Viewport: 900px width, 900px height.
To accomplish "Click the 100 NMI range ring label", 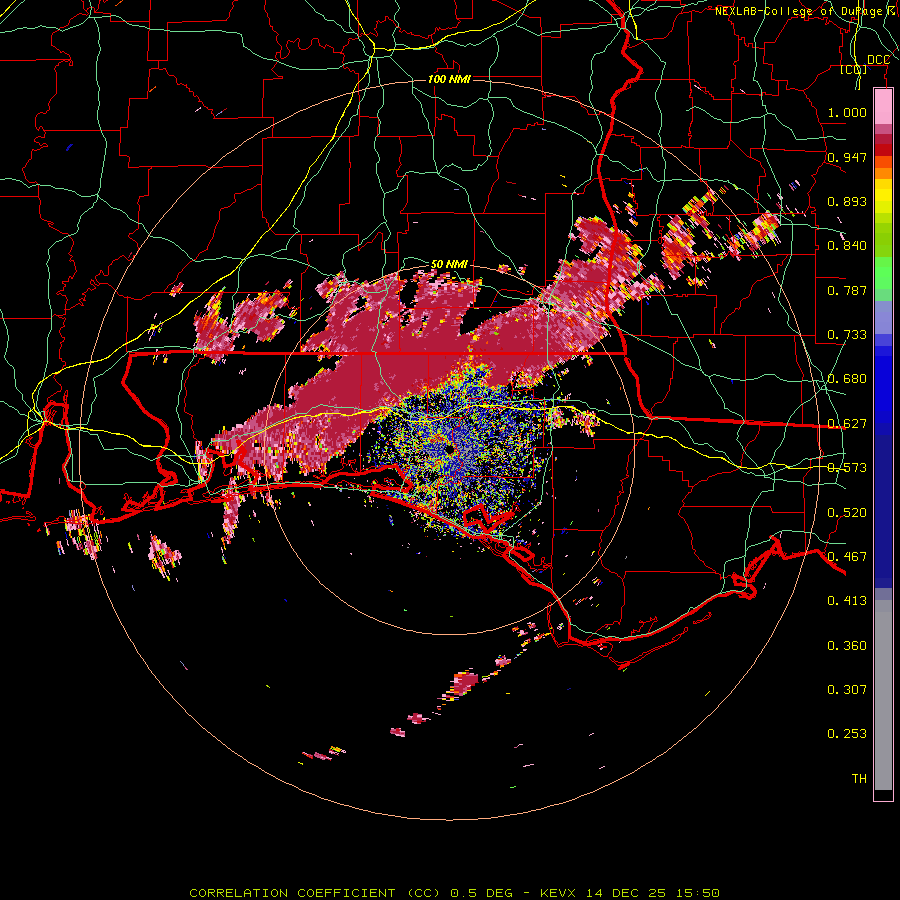I will (x=449, y=79).
